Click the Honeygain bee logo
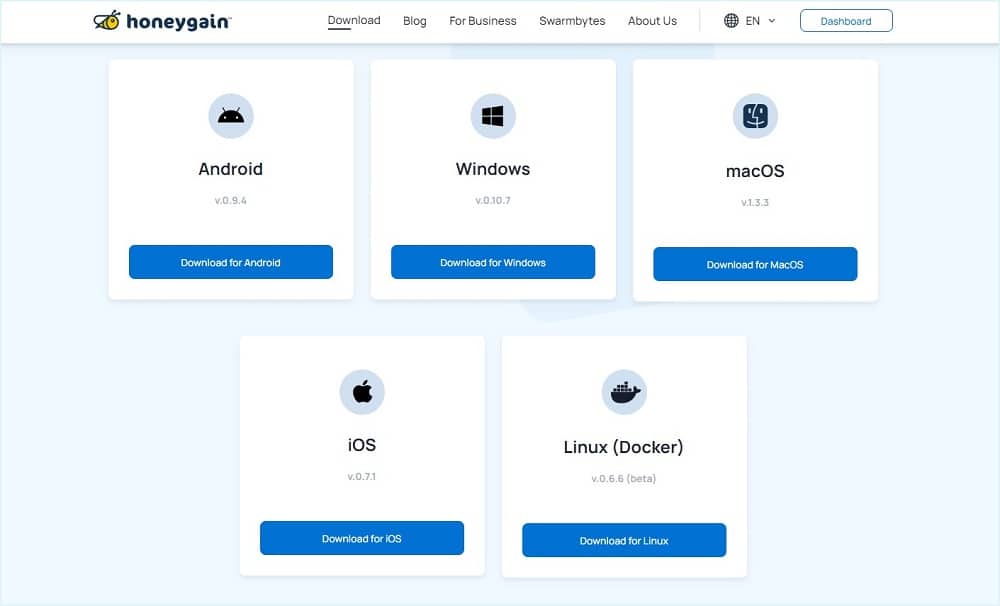 (x=107, y=20)
